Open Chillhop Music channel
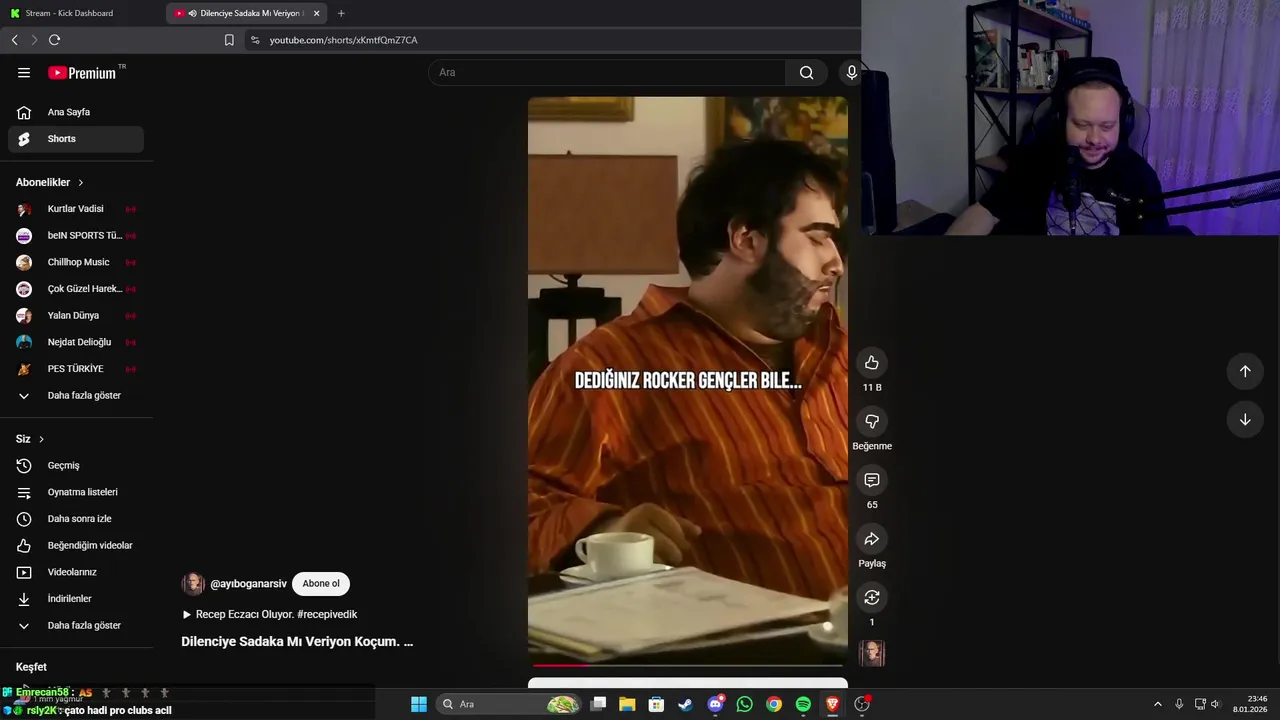1280x720 pixels. (76, 262)
